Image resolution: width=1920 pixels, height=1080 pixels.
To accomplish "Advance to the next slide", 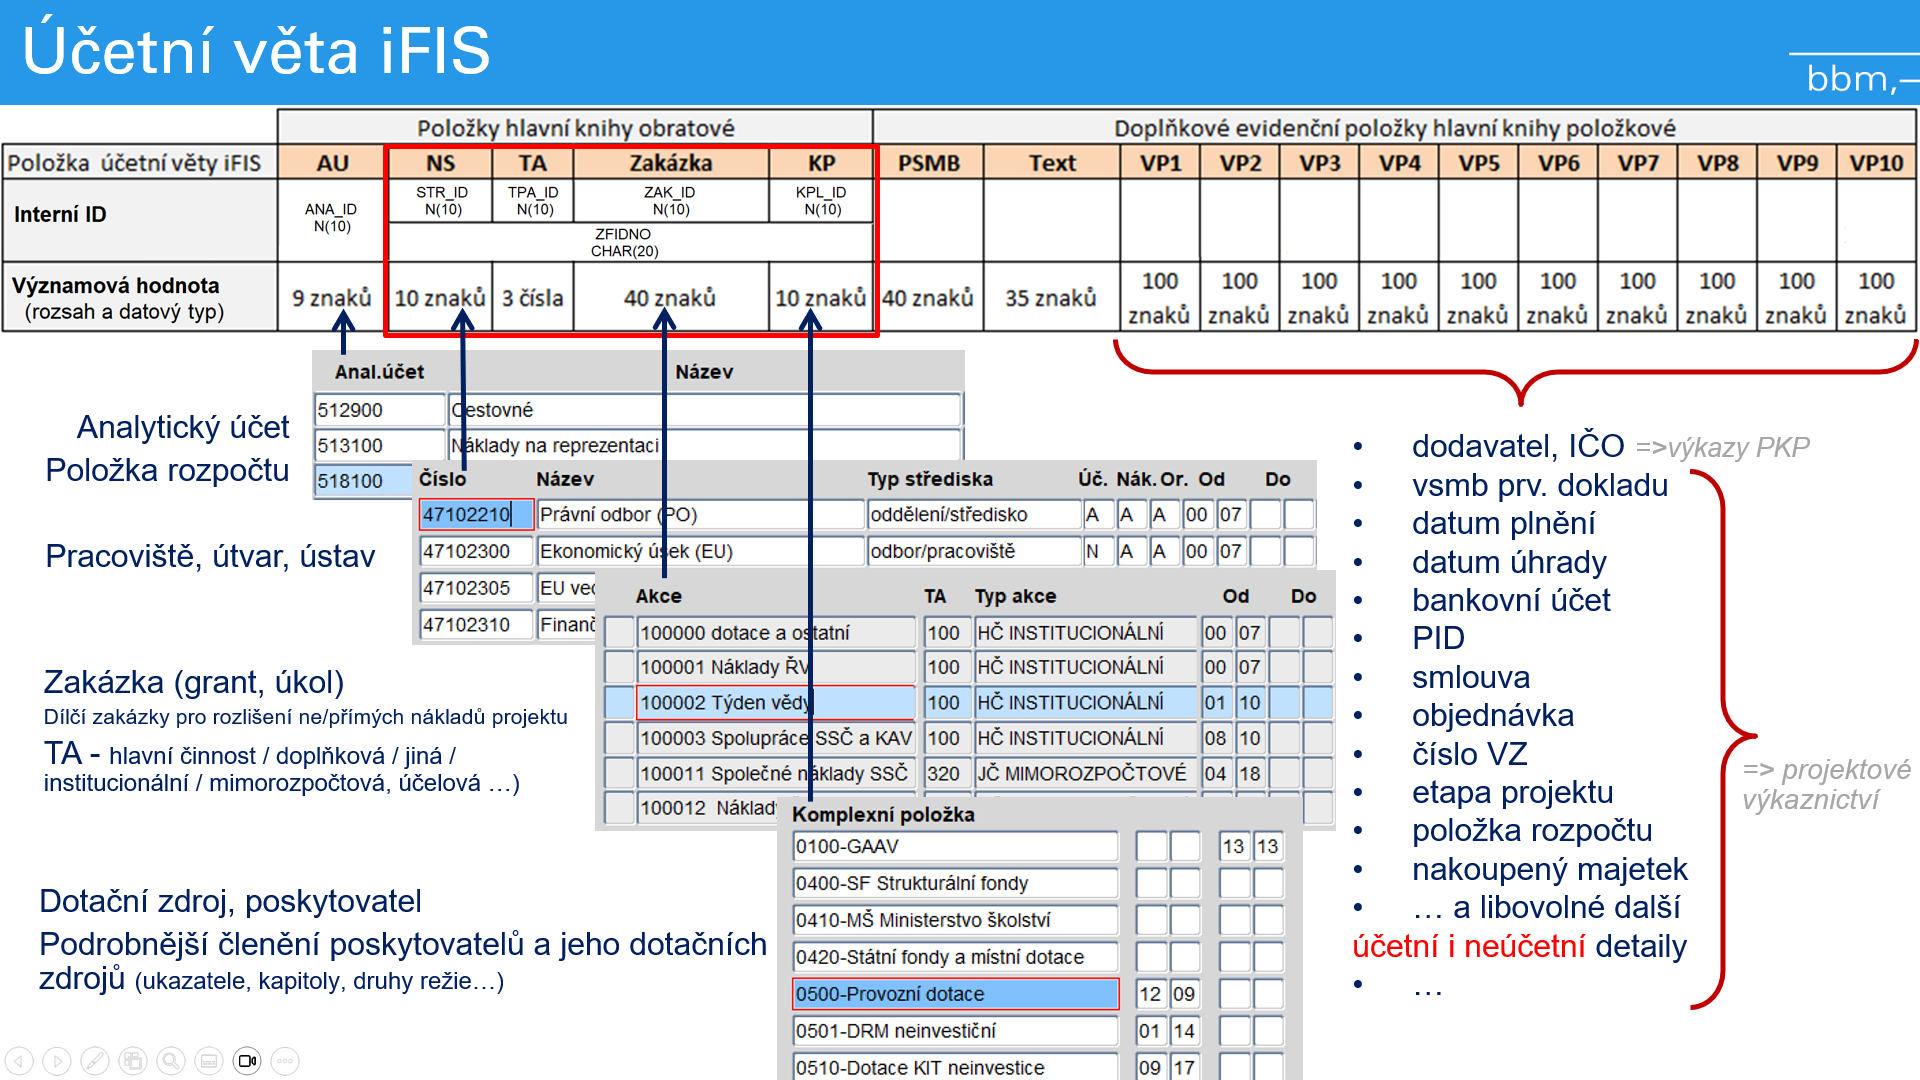I will point(57,1061).
